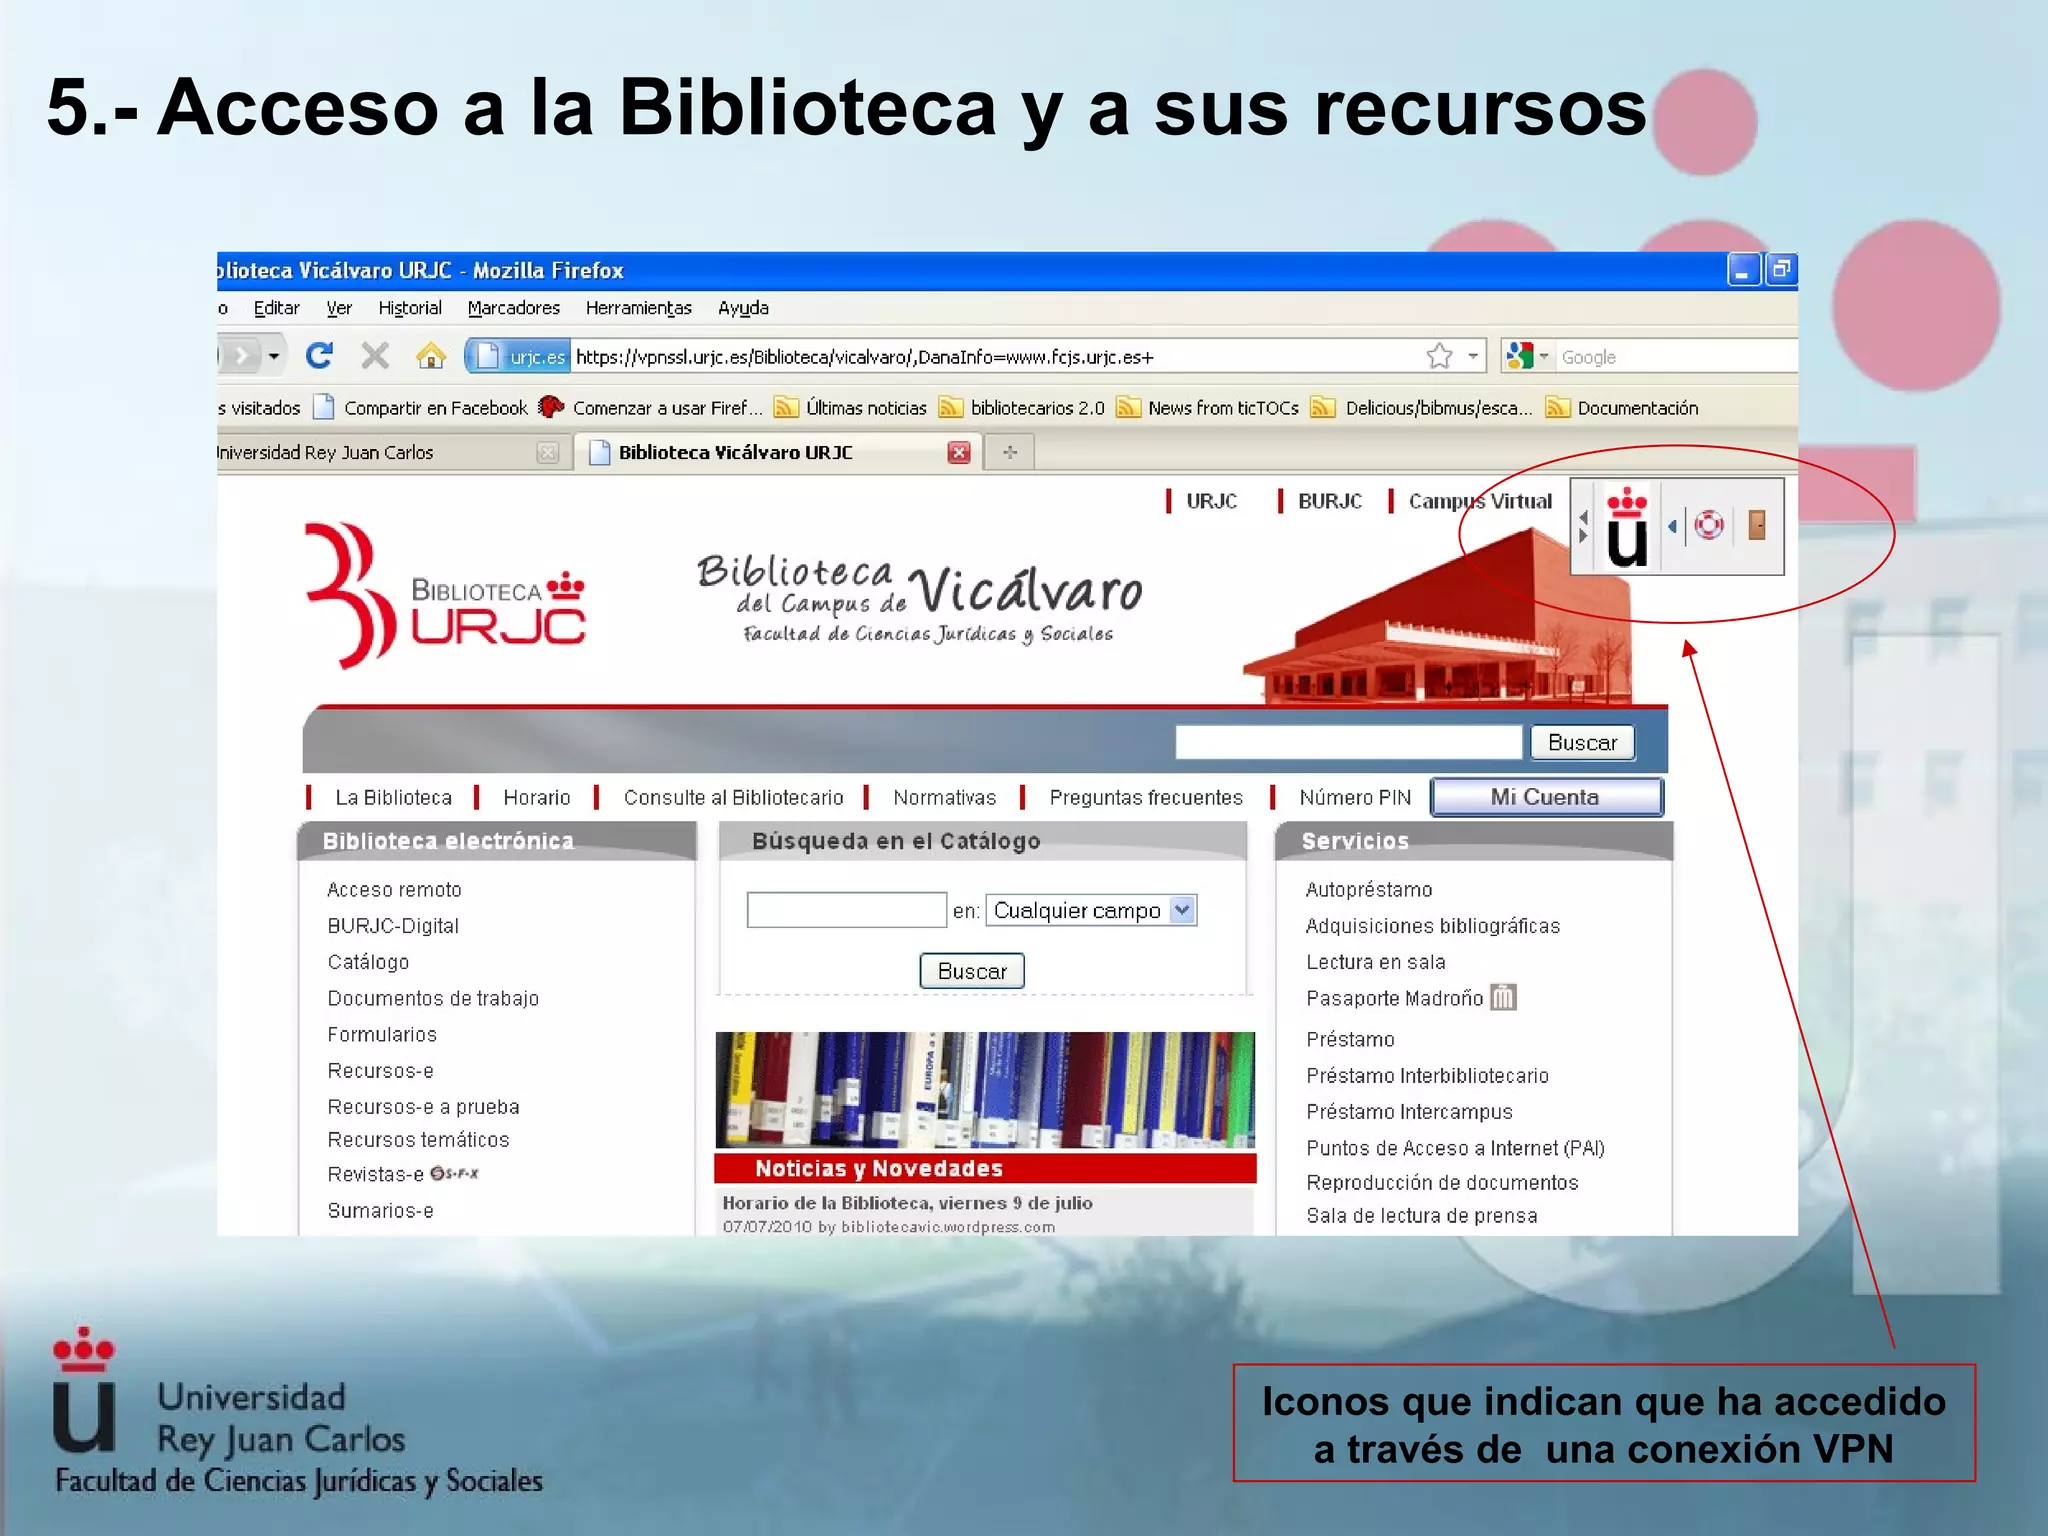
Task: Go to the Firefox home page icon
Action: coord(431,356)
